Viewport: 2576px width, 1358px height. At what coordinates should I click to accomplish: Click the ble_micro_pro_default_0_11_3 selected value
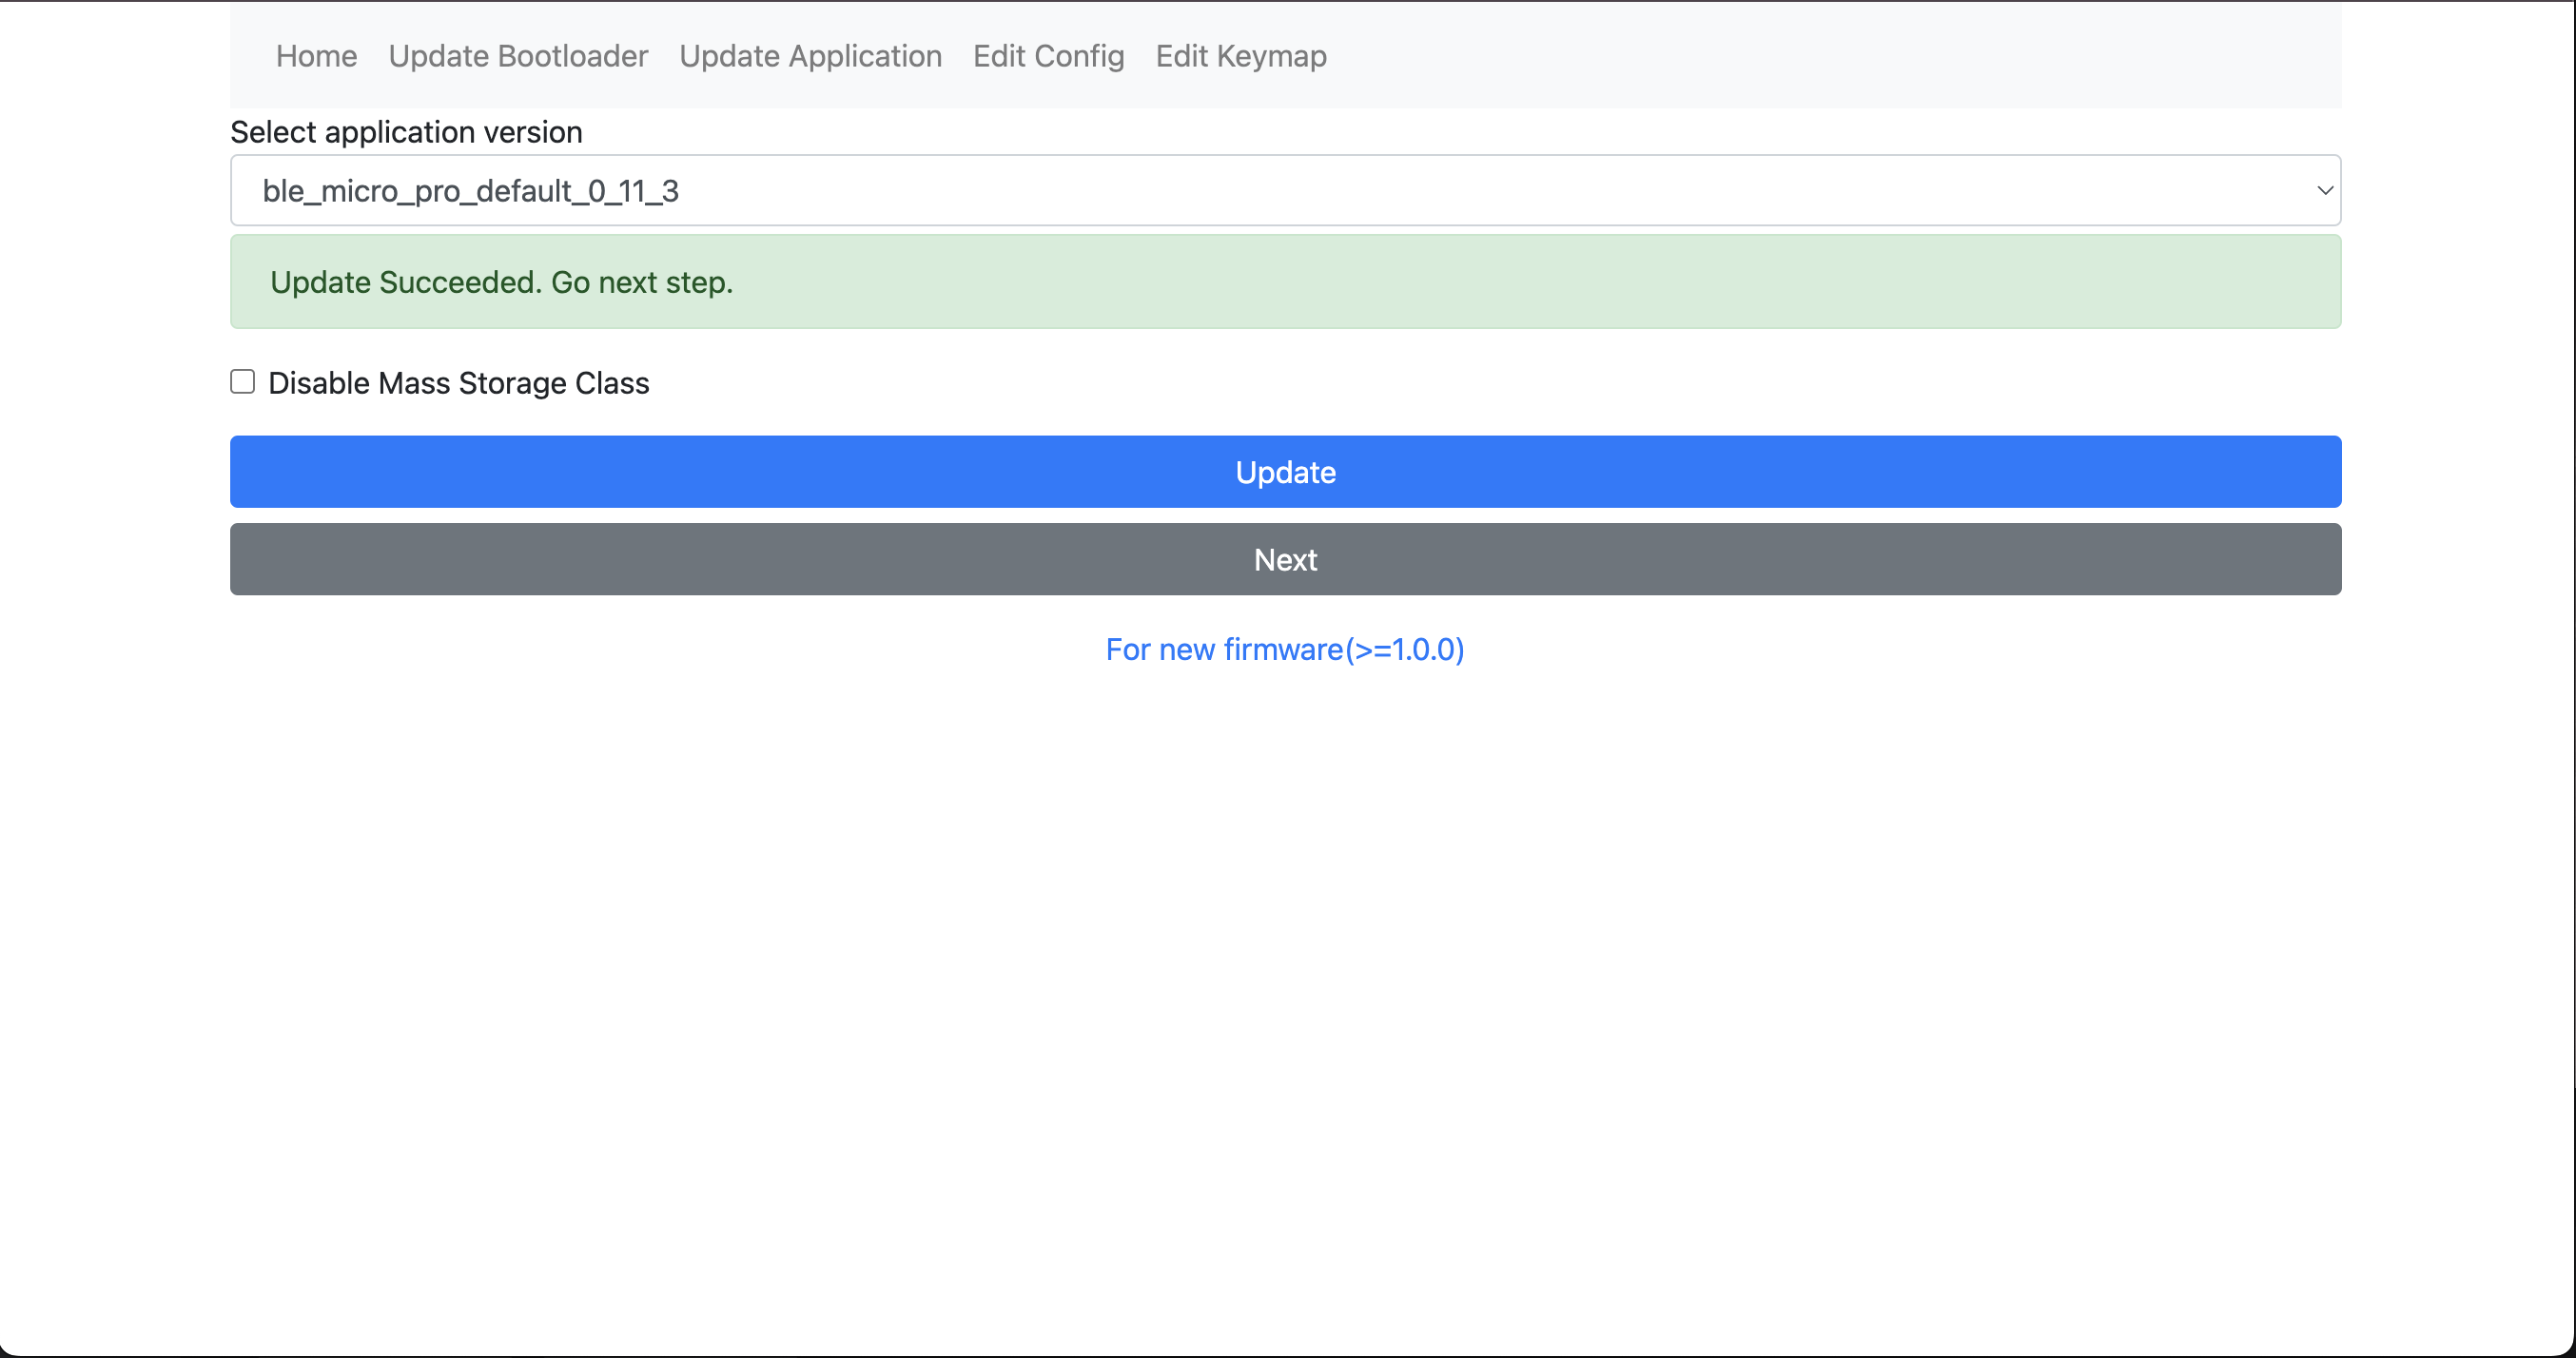pos(470,190)
